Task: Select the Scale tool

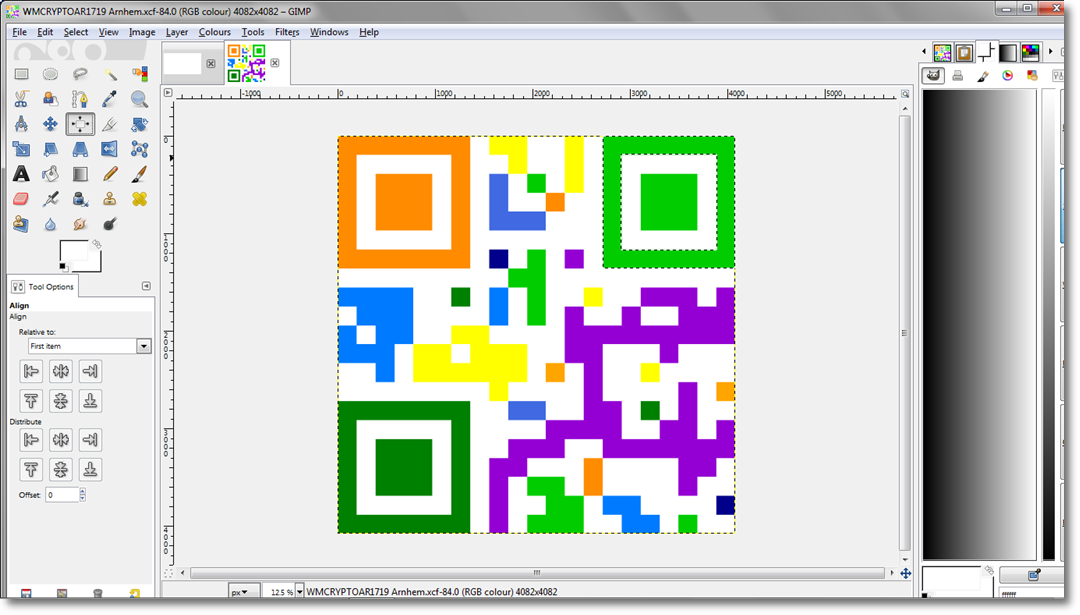Action: tap(21, 149)
